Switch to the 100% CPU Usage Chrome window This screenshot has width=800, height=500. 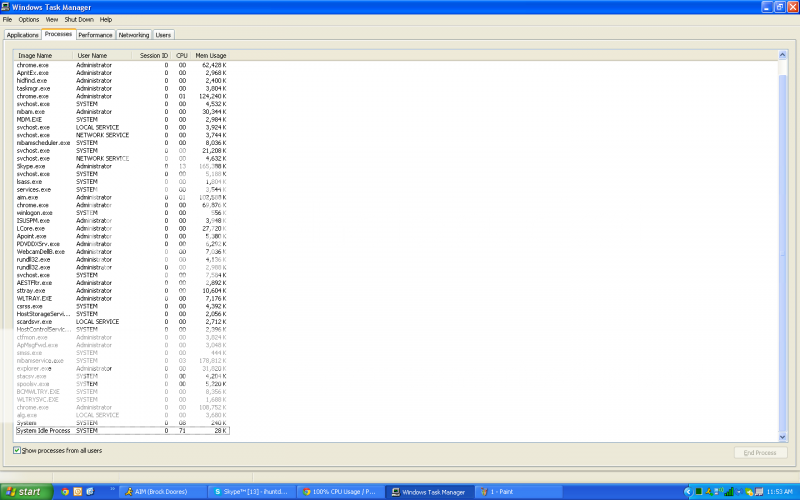pos(340,492)
